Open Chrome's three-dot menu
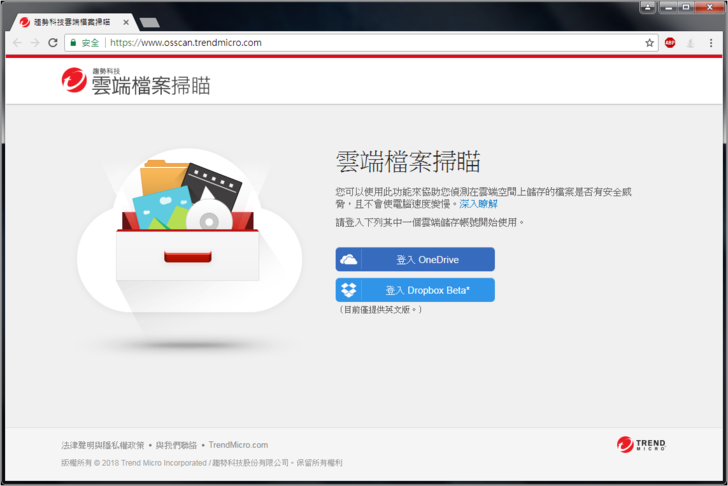Screen dimensions: 728x486 point(711,43)
